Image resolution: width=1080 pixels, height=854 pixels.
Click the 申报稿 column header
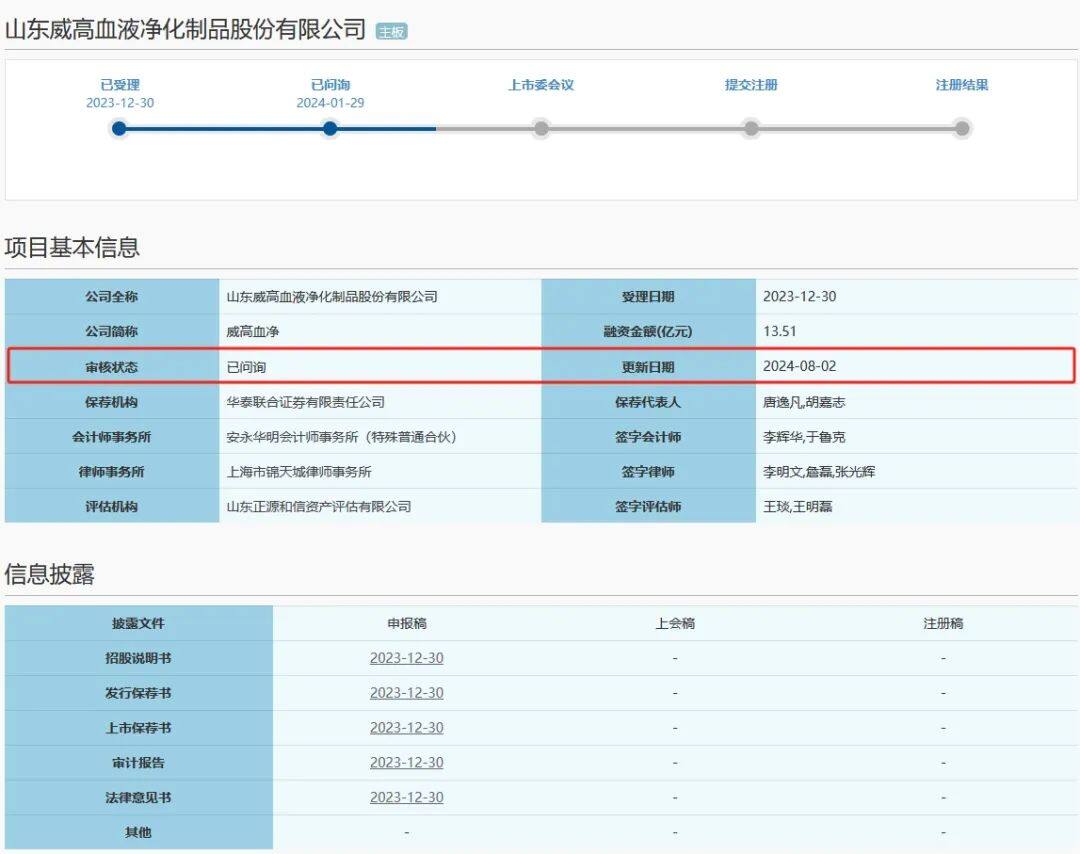(406, 623)
